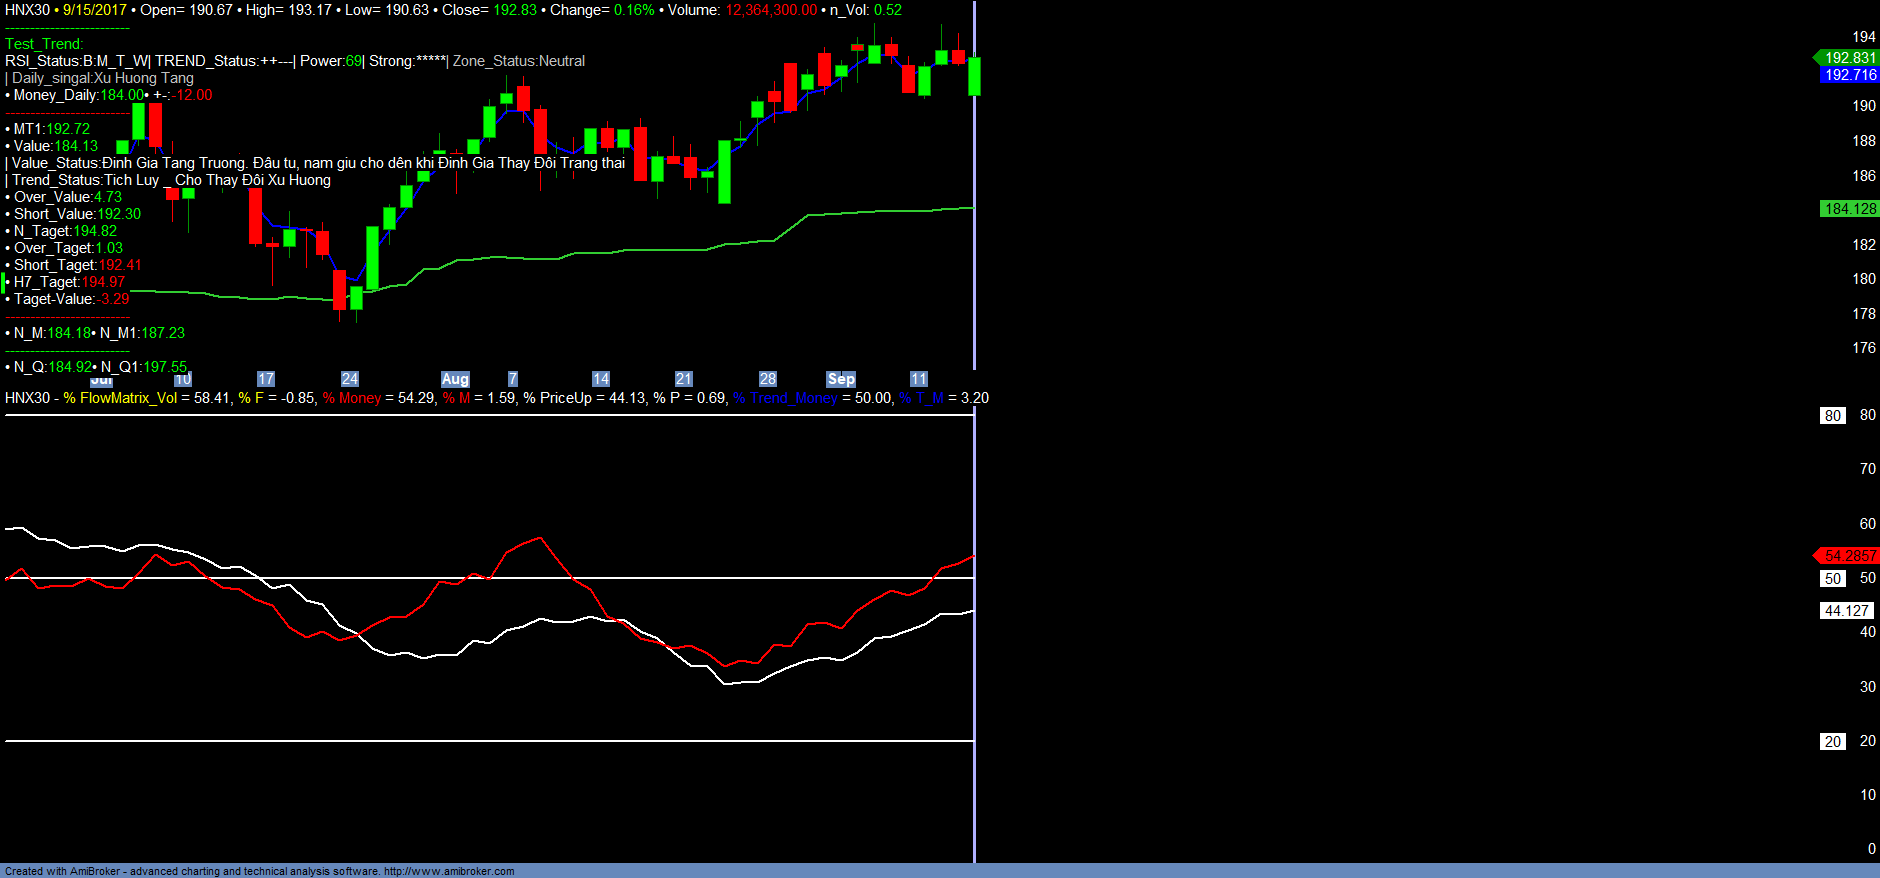The height and width of the screenshot is (878, 1880).
Task: Select the blue 192.716 price tag
Action: 1849,75
